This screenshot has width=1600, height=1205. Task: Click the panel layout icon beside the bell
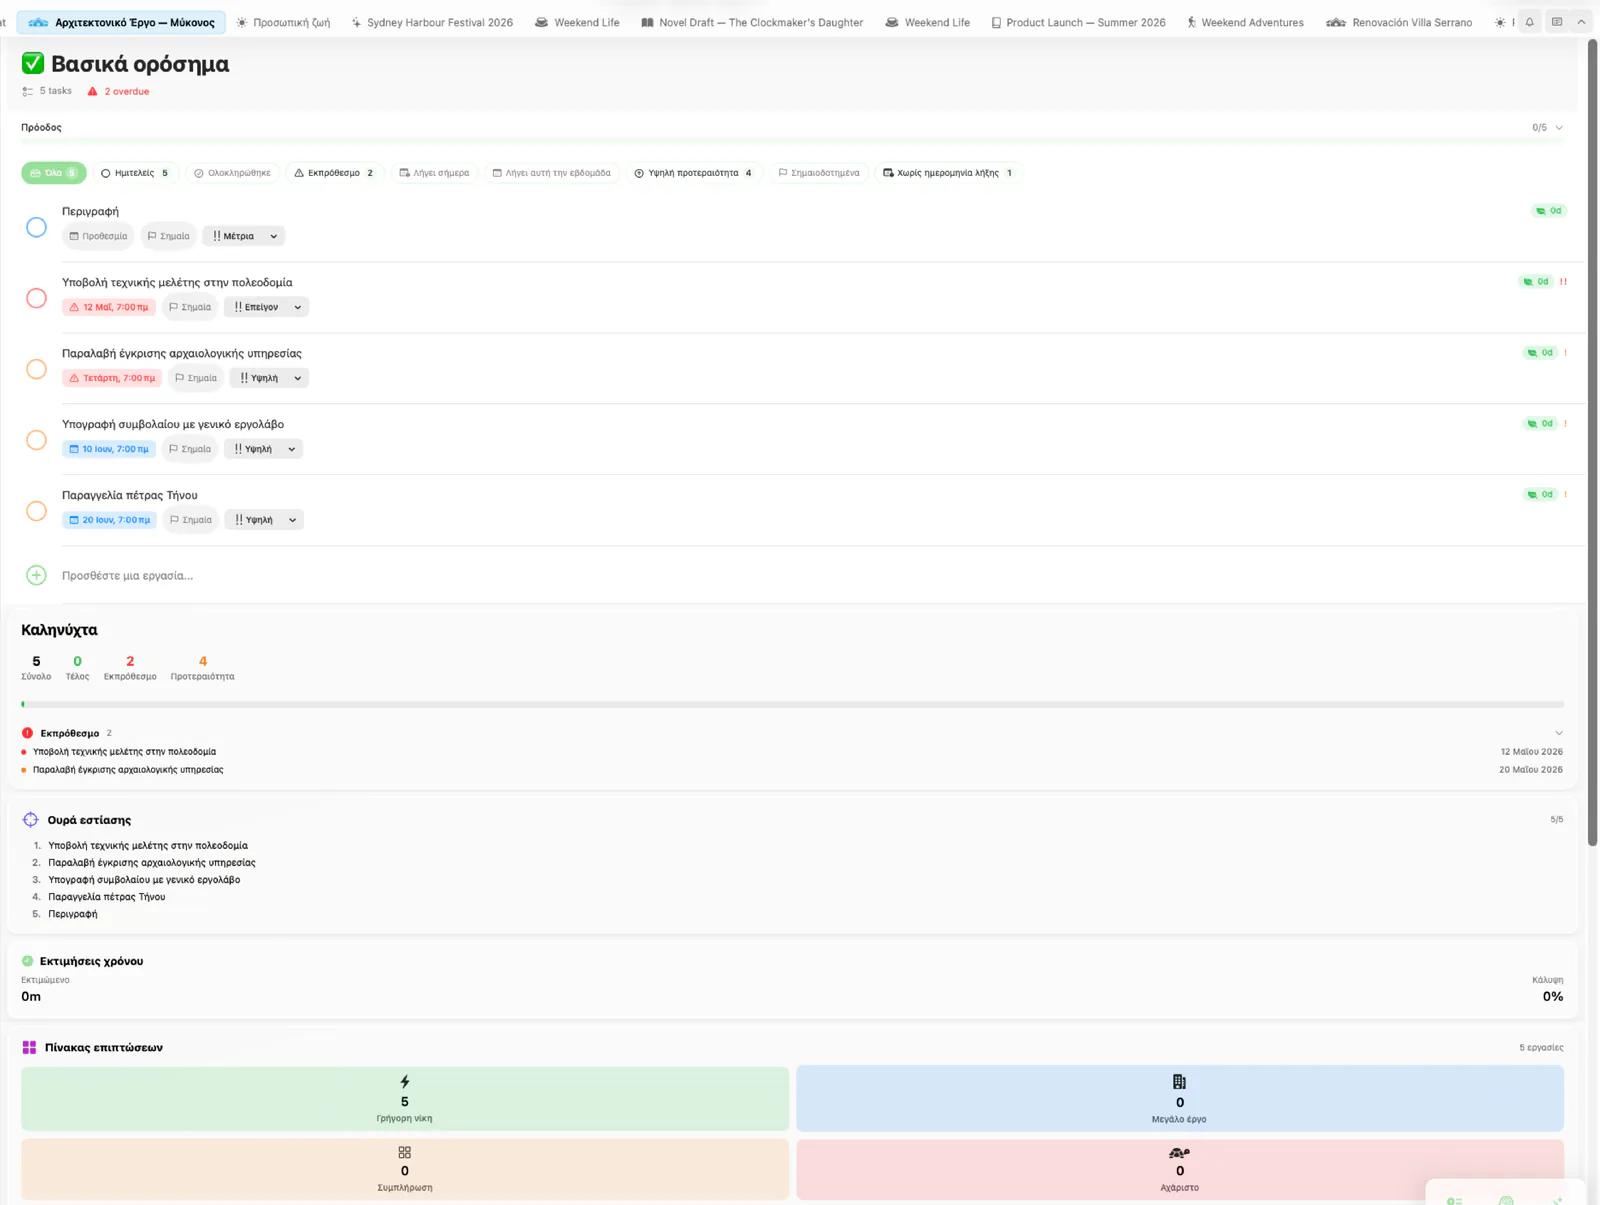1557,22
